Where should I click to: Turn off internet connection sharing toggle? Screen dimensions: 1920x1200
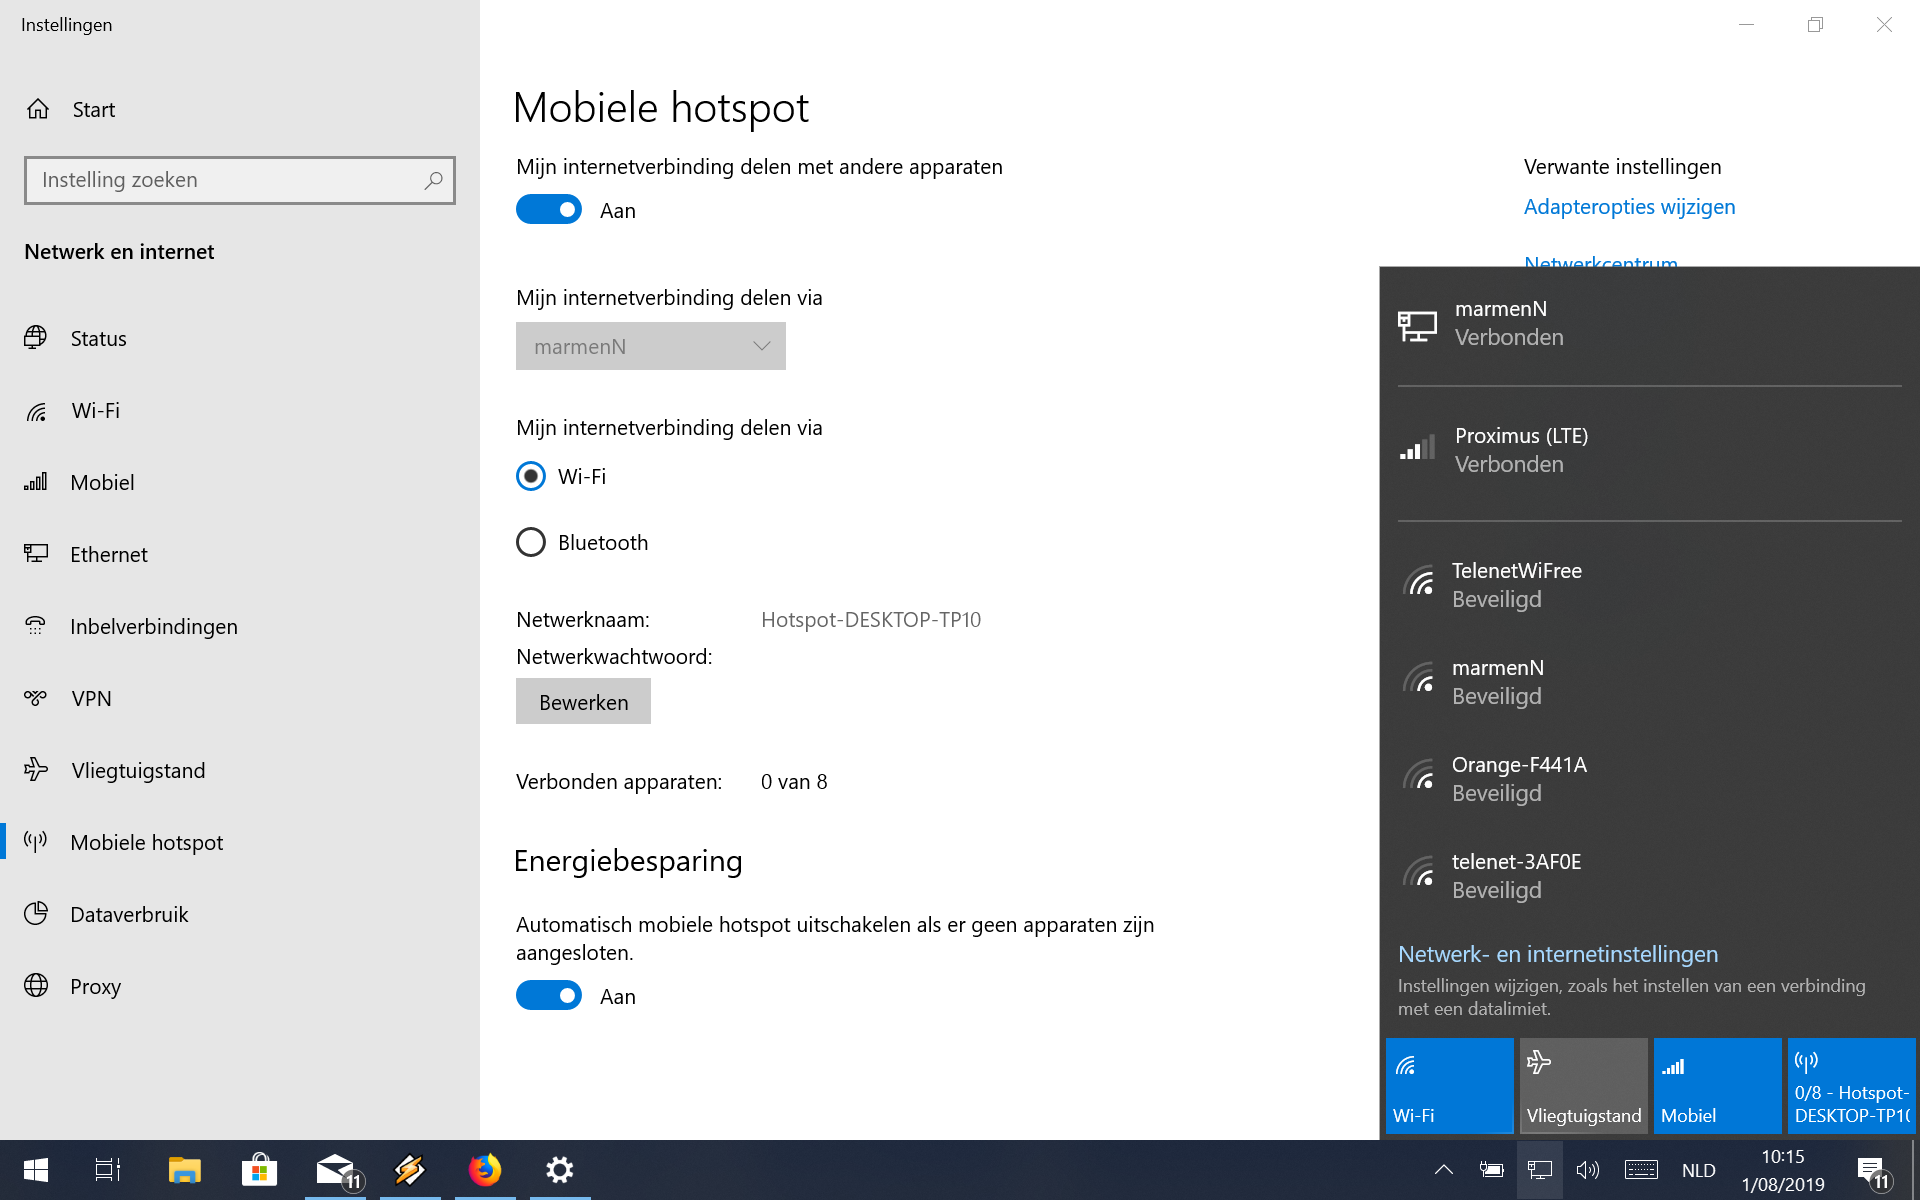[549, 210]
